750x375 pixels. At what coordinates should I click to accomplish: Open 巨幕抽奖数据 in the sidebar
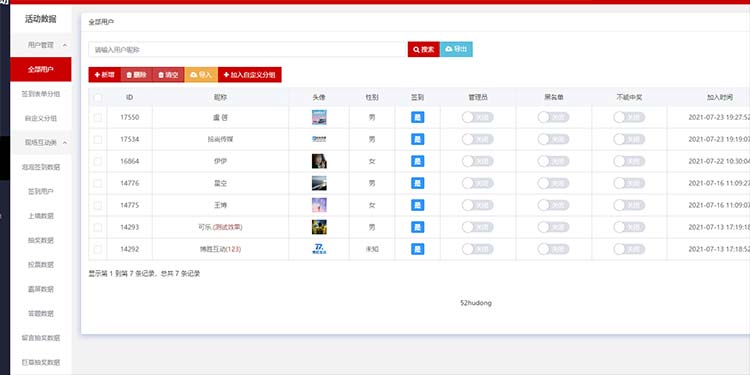coord(41,362)
